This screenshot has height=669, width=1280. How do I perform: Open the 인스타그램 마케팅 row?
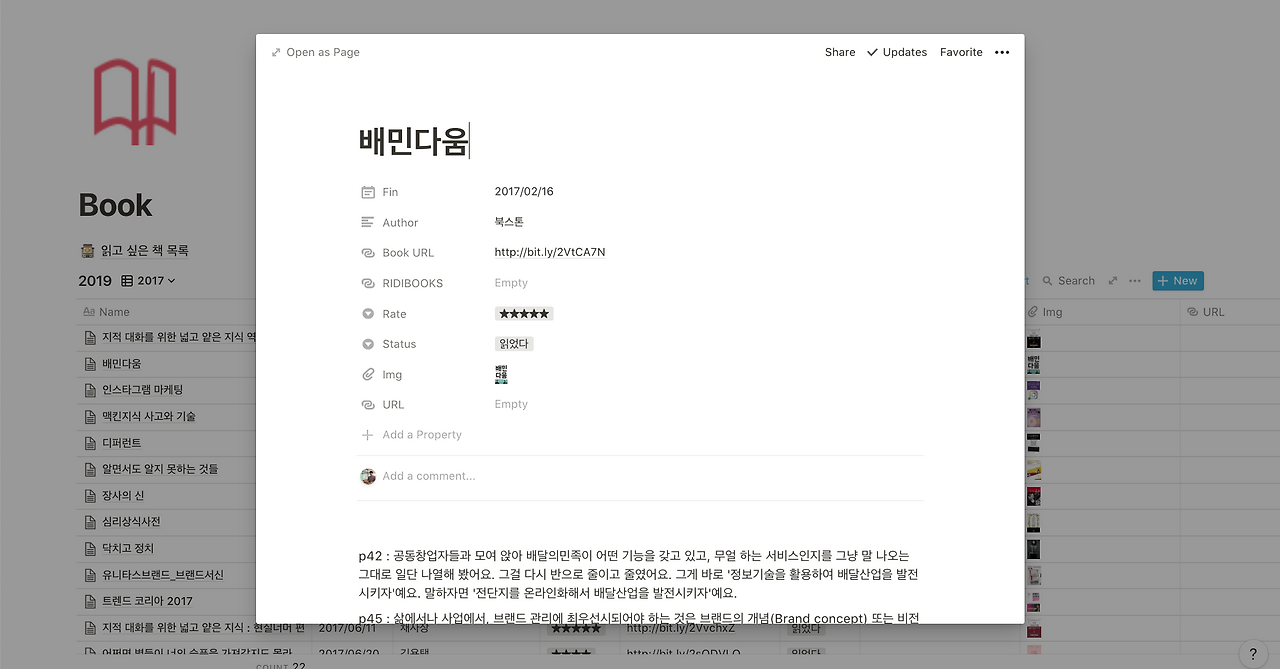pos(142,390)
